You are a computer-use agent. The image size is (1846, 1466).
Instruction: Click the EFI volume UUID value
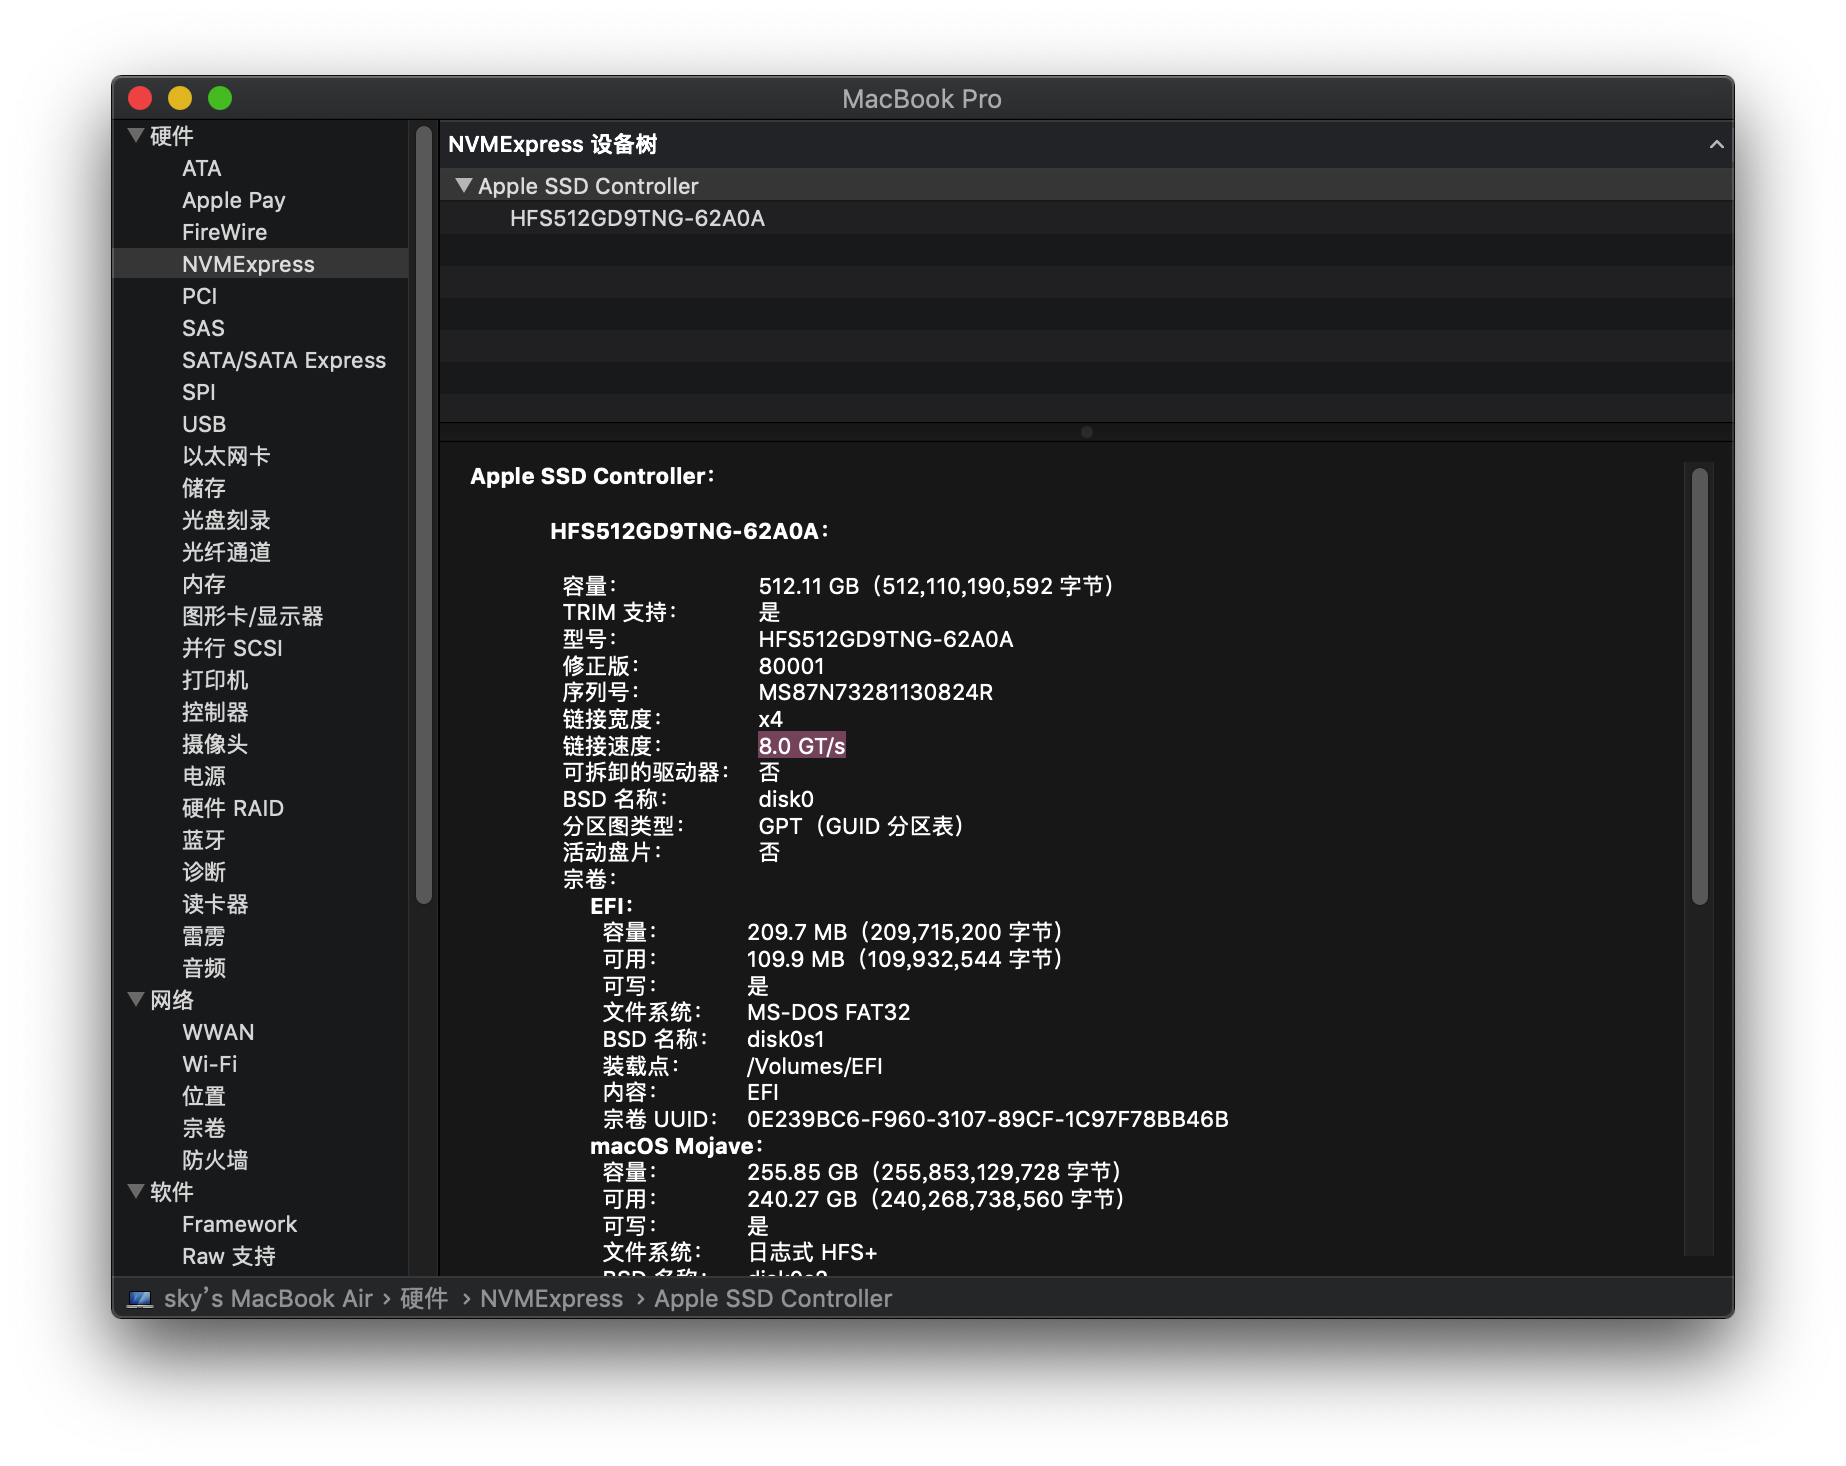(x=987, y=1119)
